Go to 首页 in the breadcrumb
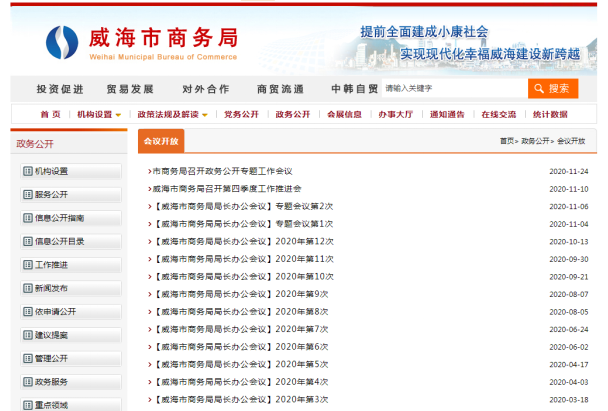 coord(507,141)
